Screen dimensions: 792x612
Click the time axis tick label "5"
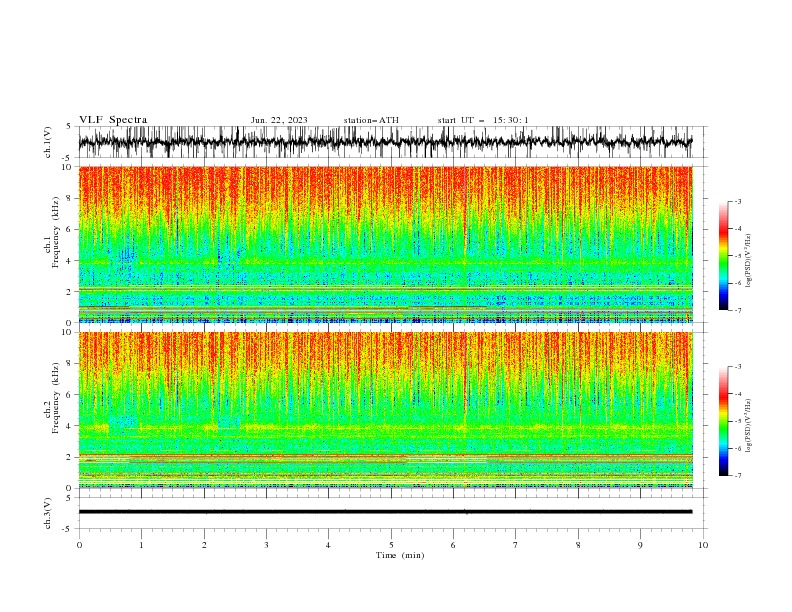(391, 545)
